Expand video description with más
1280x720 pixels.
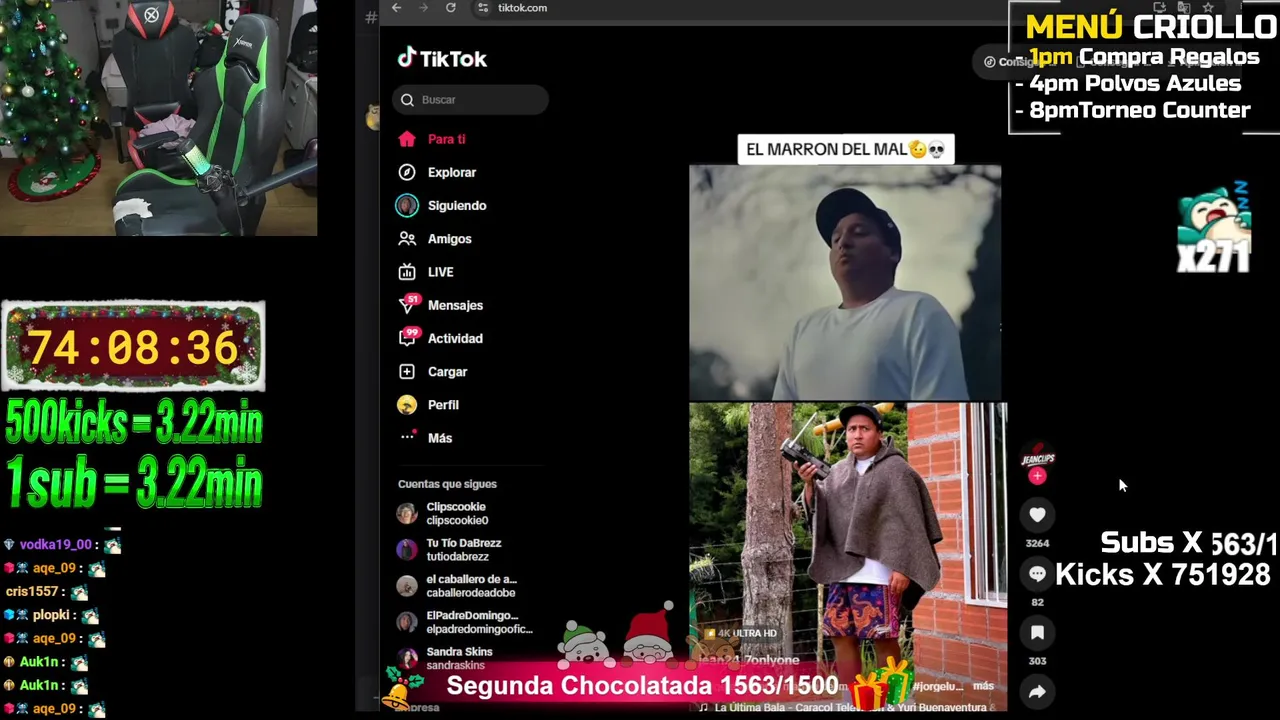point(983,686)
